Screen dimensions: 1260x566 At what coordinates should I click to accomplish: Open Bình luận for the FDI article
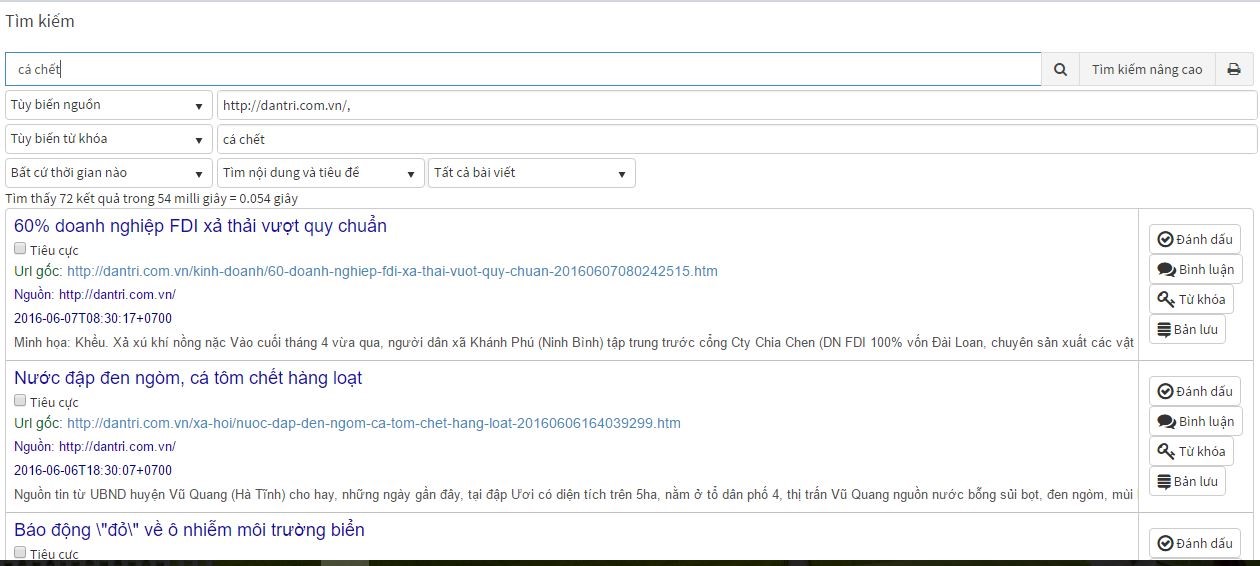coord(1196,269)
